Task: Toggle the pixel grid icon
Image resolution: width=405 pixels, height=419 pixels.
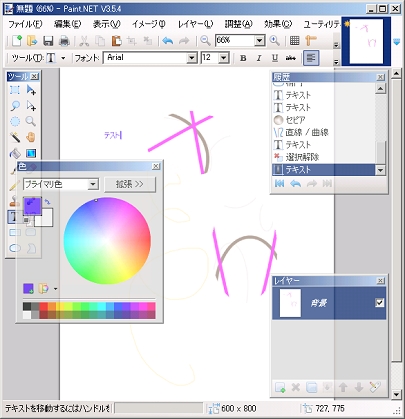Action: click(295, 41)
